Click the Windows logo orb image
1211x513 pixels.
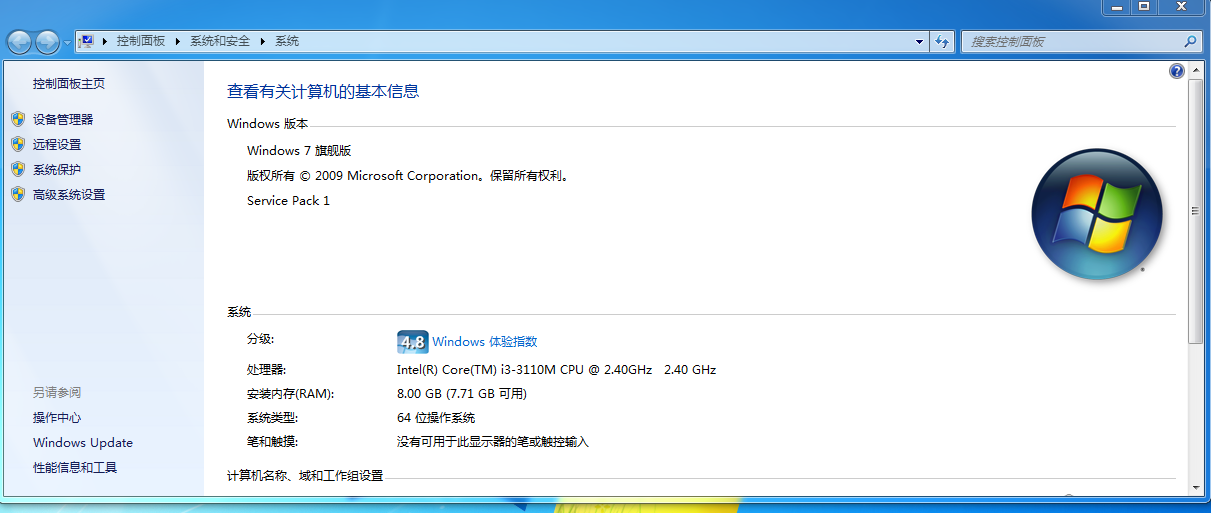[x=1096, y=214]
